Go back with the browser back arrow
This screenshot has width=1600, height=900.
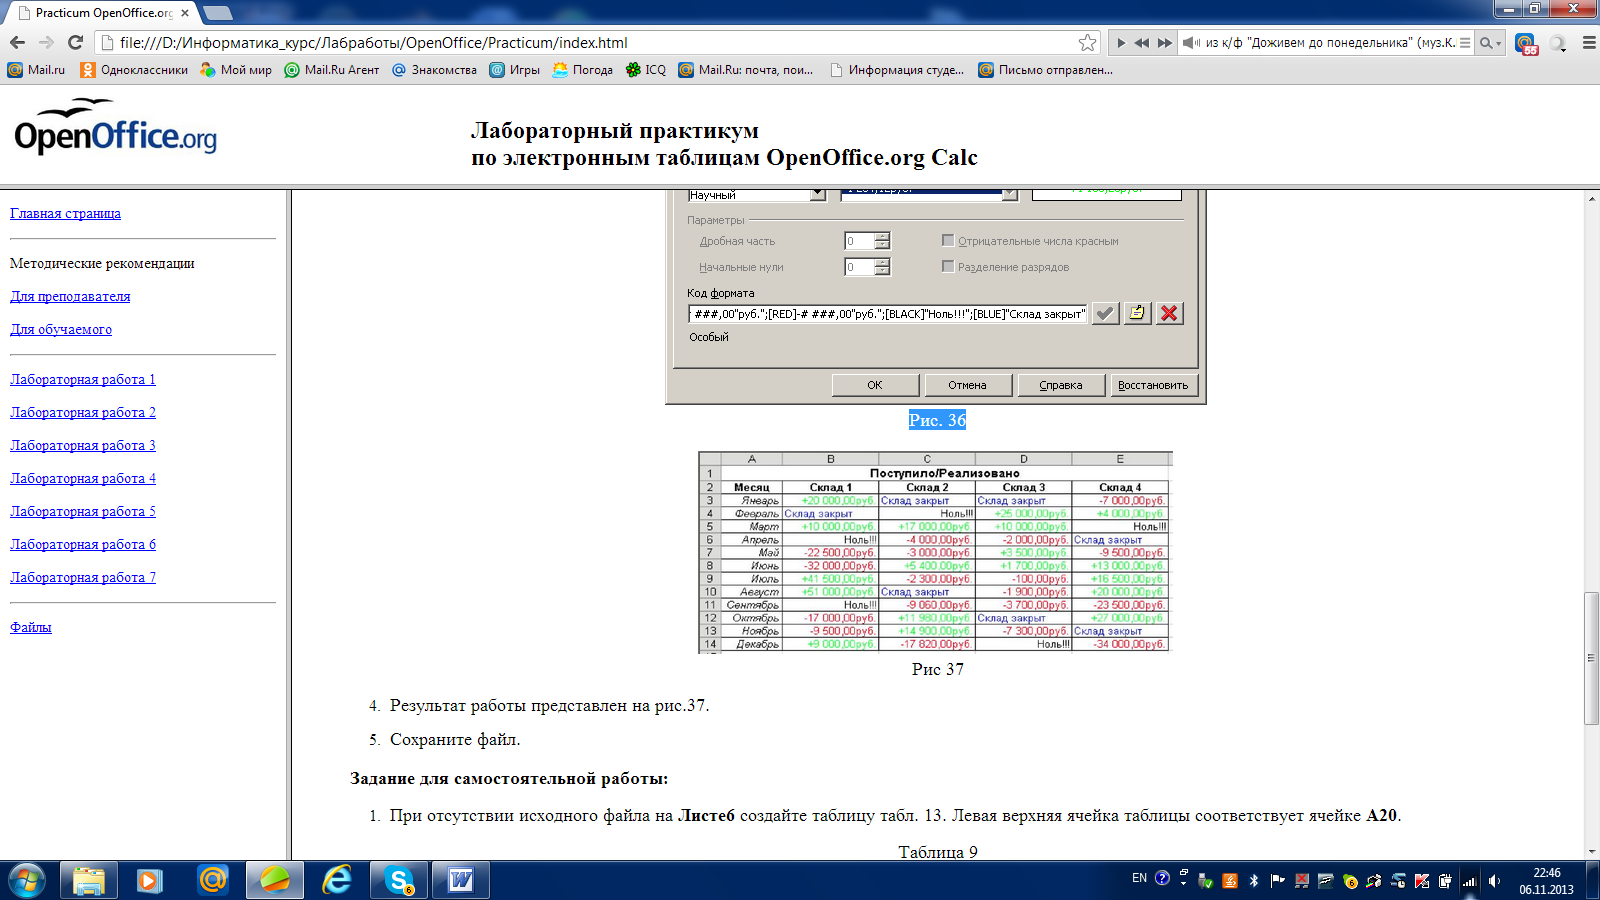(x=17, y=42)
